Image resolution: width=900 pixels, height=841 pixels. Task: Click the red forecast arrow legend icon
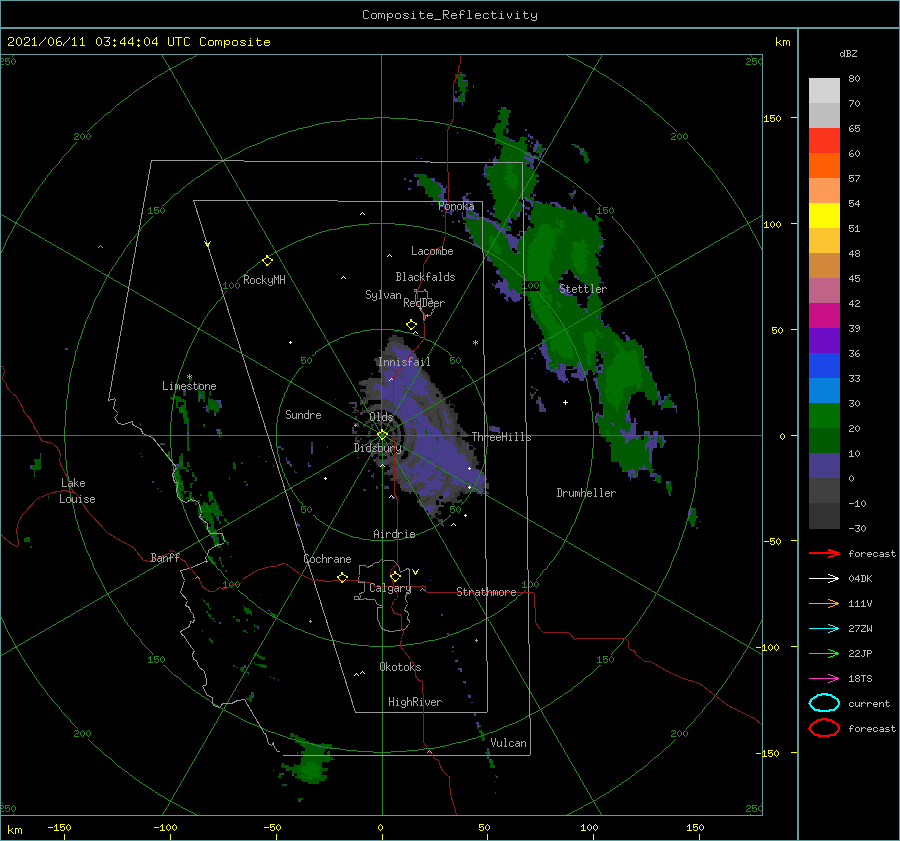(824, 553)
